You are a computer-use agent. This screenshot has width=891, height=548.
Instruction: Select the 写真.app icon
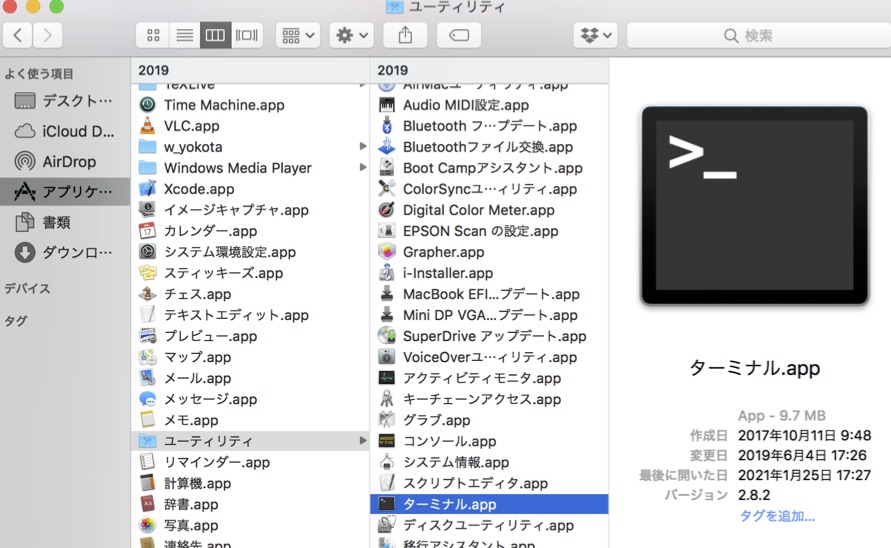point(147,525)
